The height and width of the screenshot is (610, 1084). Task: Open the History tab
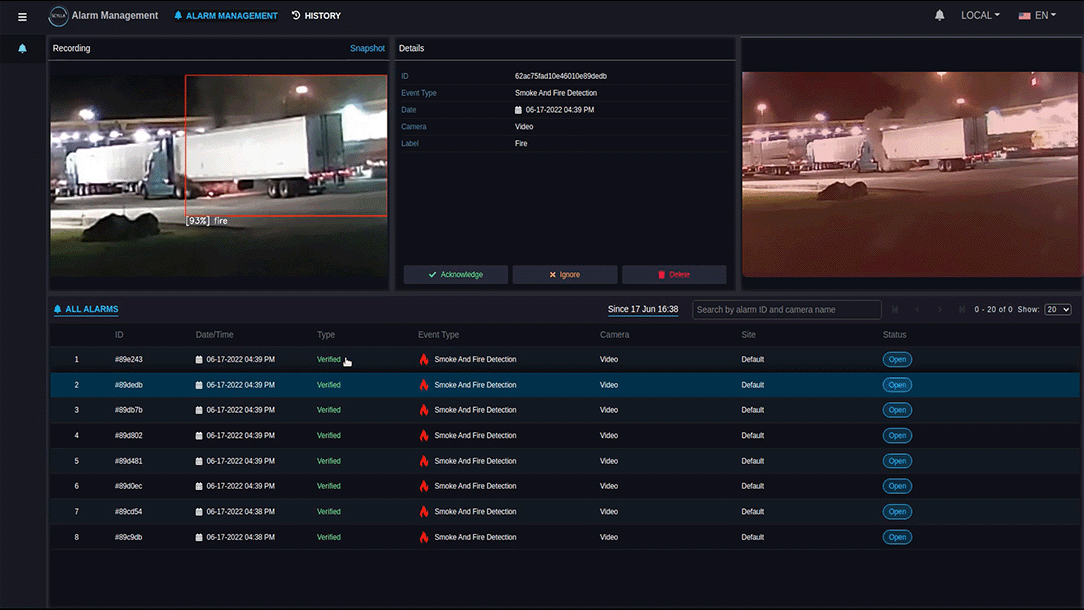point(316,16)
